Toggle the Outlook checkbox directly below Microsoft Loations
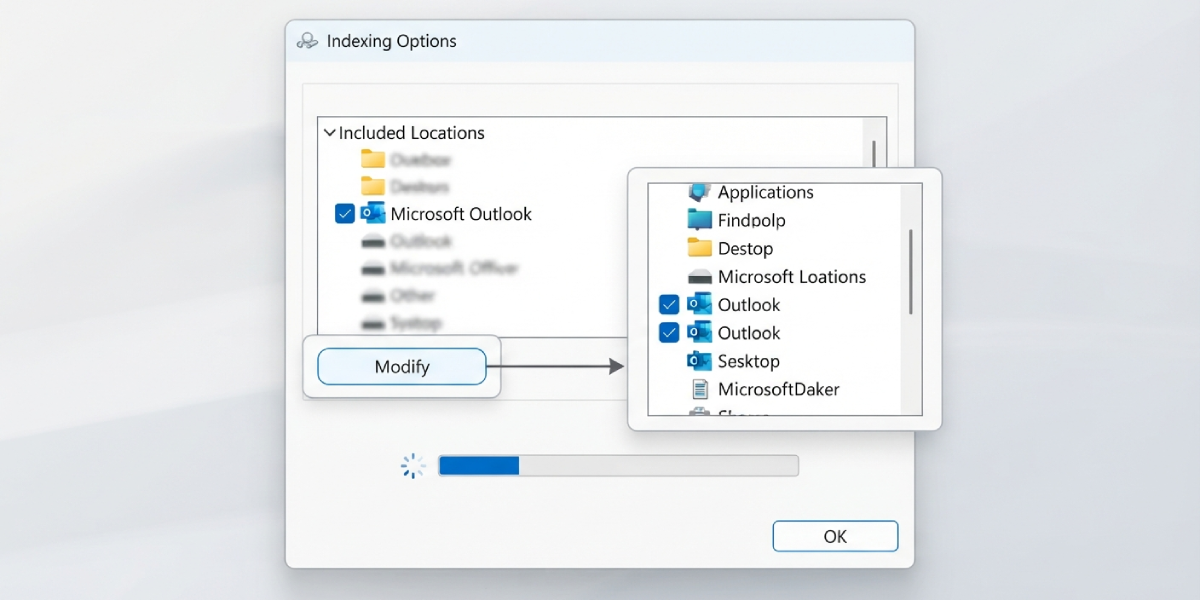This screenshot has height=600, width=1200. pyautogui.click(x=670, y=305)
